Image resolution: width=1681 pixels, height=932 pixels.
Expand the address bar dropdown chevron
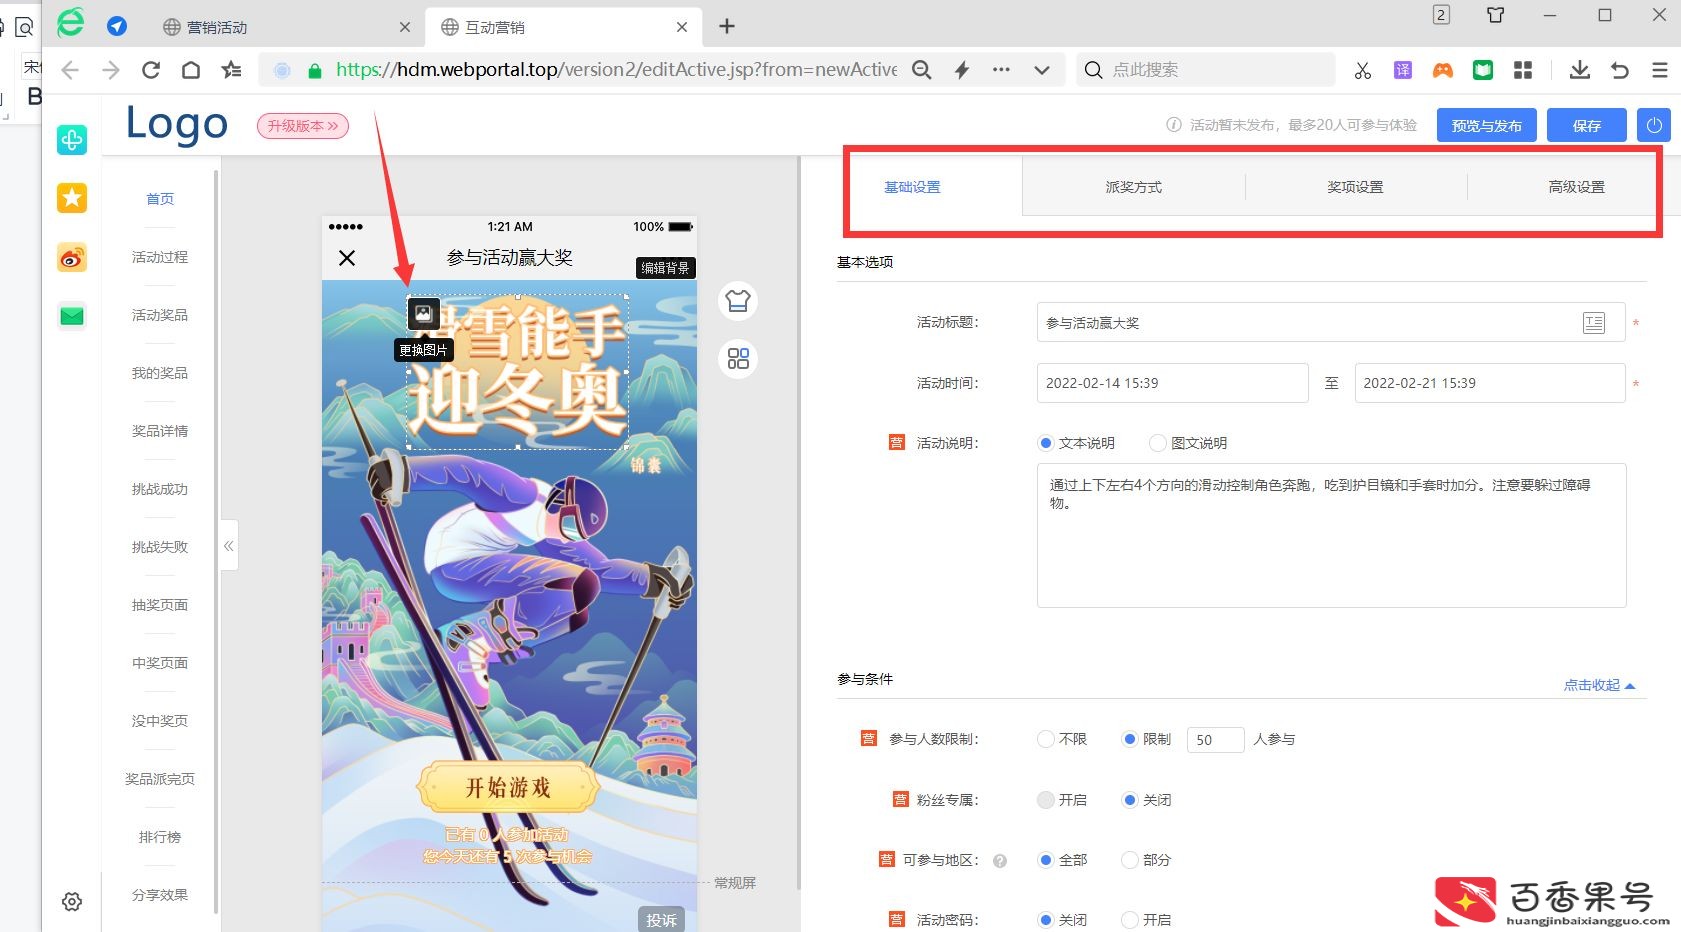click(x=1042, y=70)
